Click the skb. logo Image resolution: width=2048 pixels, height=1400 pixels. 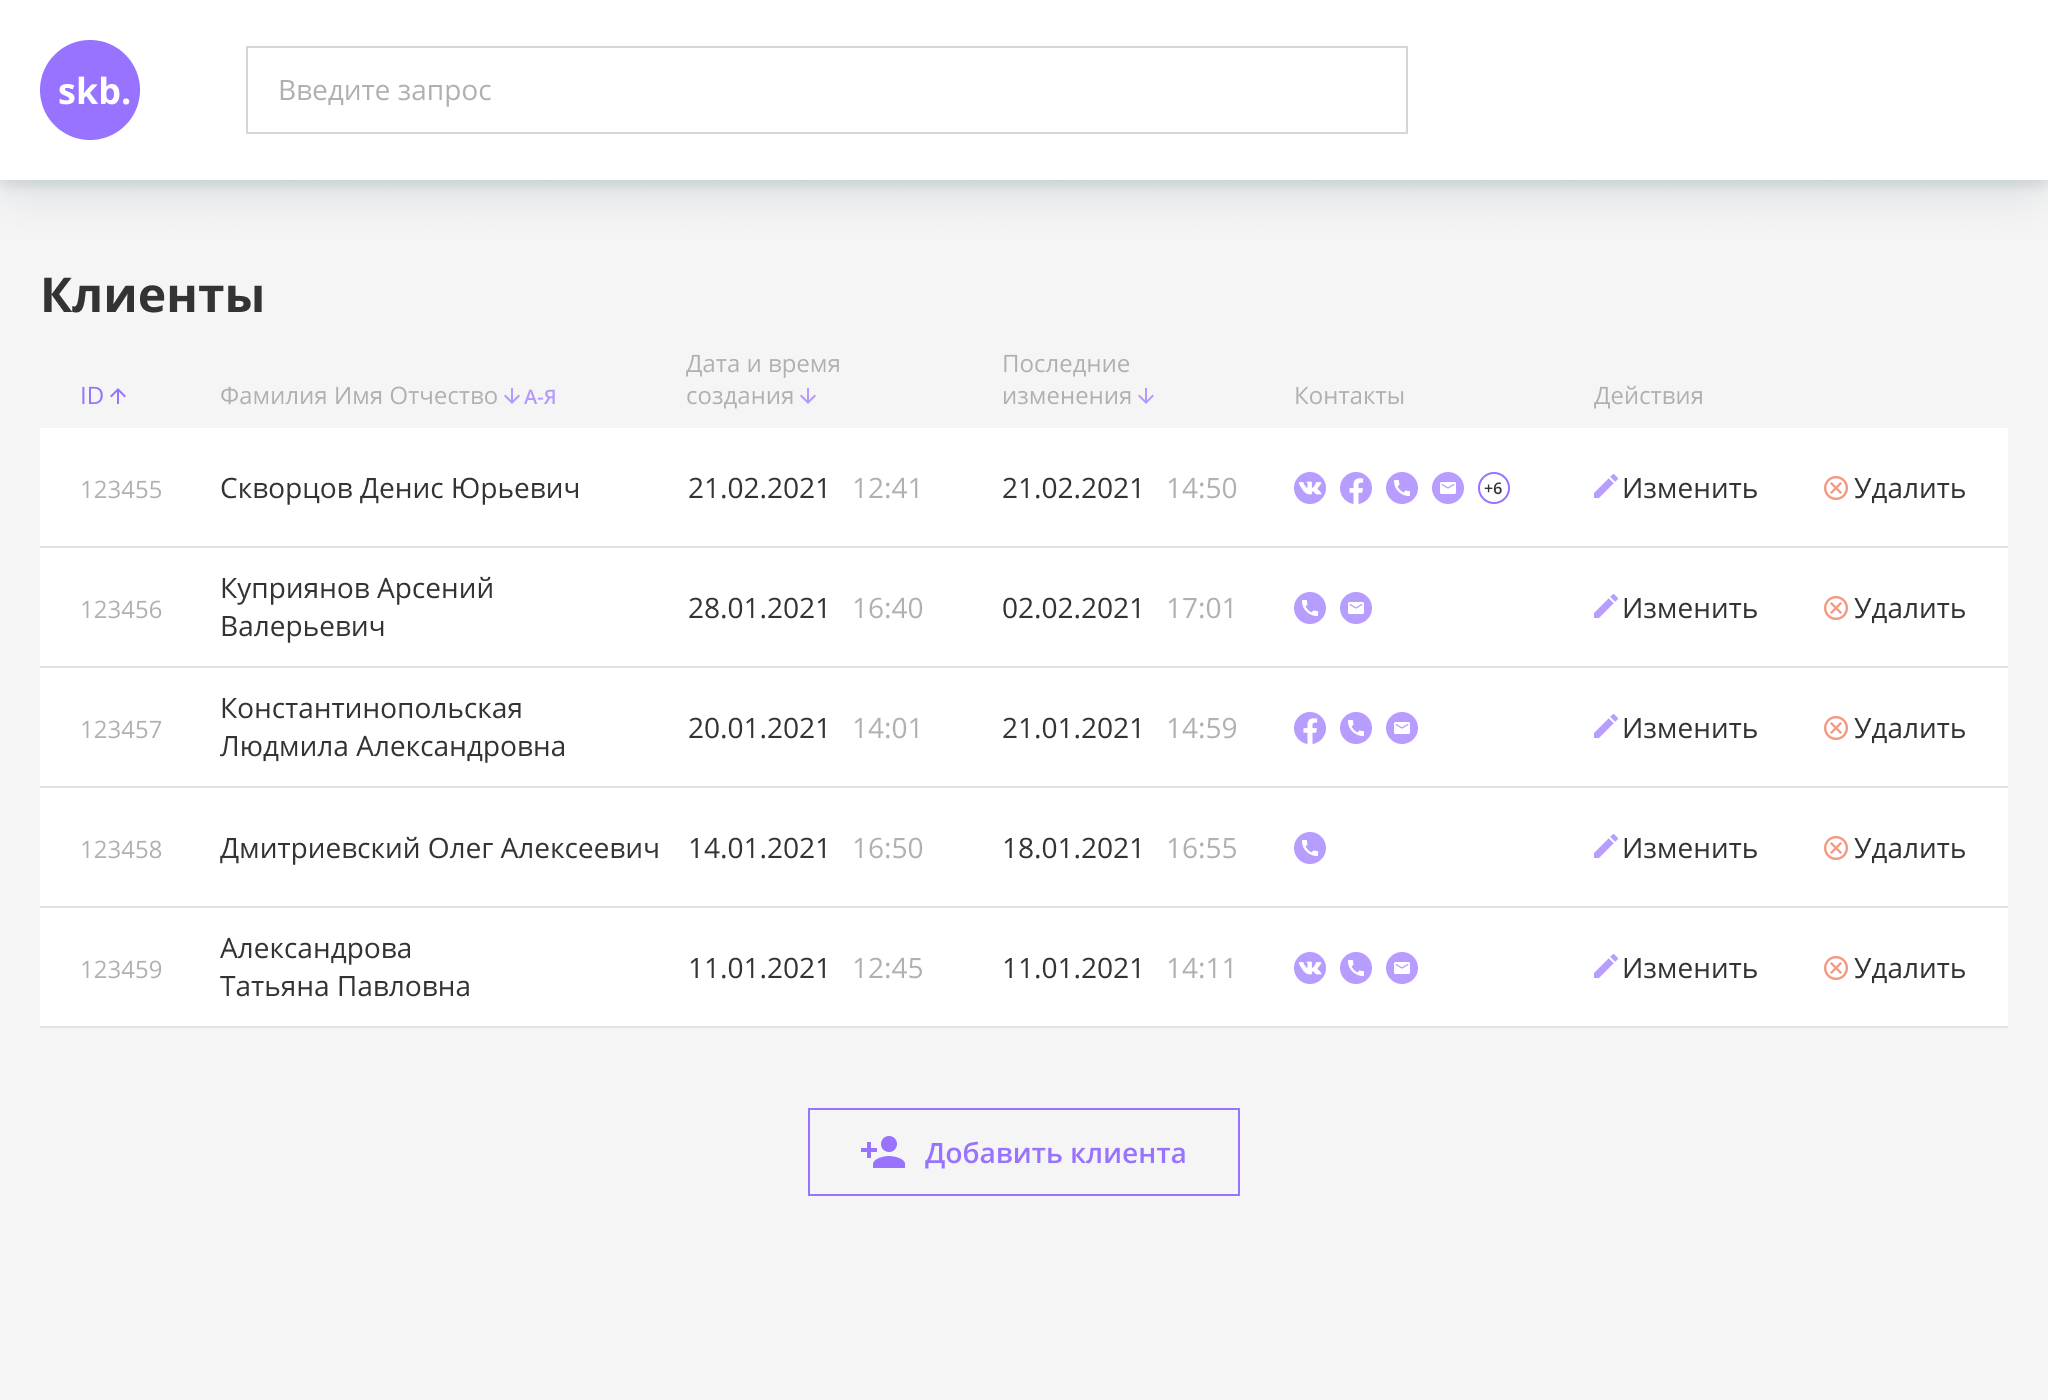[90, 90]
